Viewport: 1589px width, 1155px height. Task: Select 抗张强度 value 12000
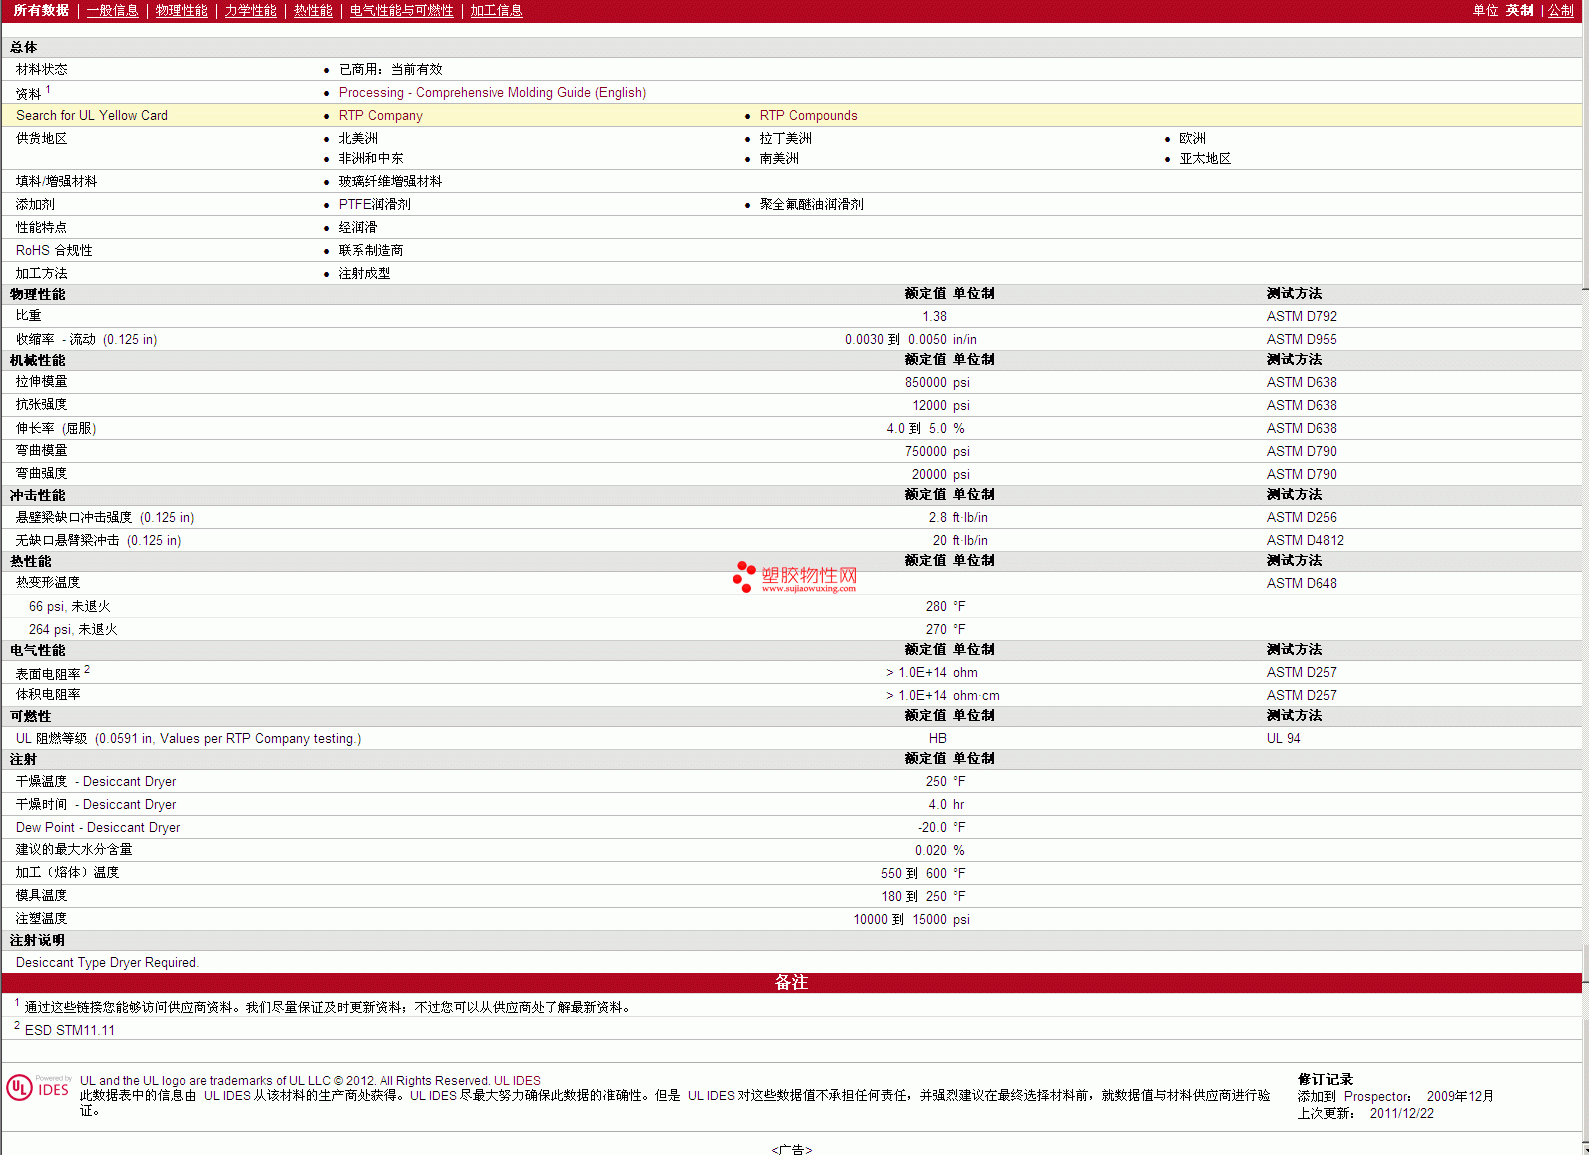(929, 405)
